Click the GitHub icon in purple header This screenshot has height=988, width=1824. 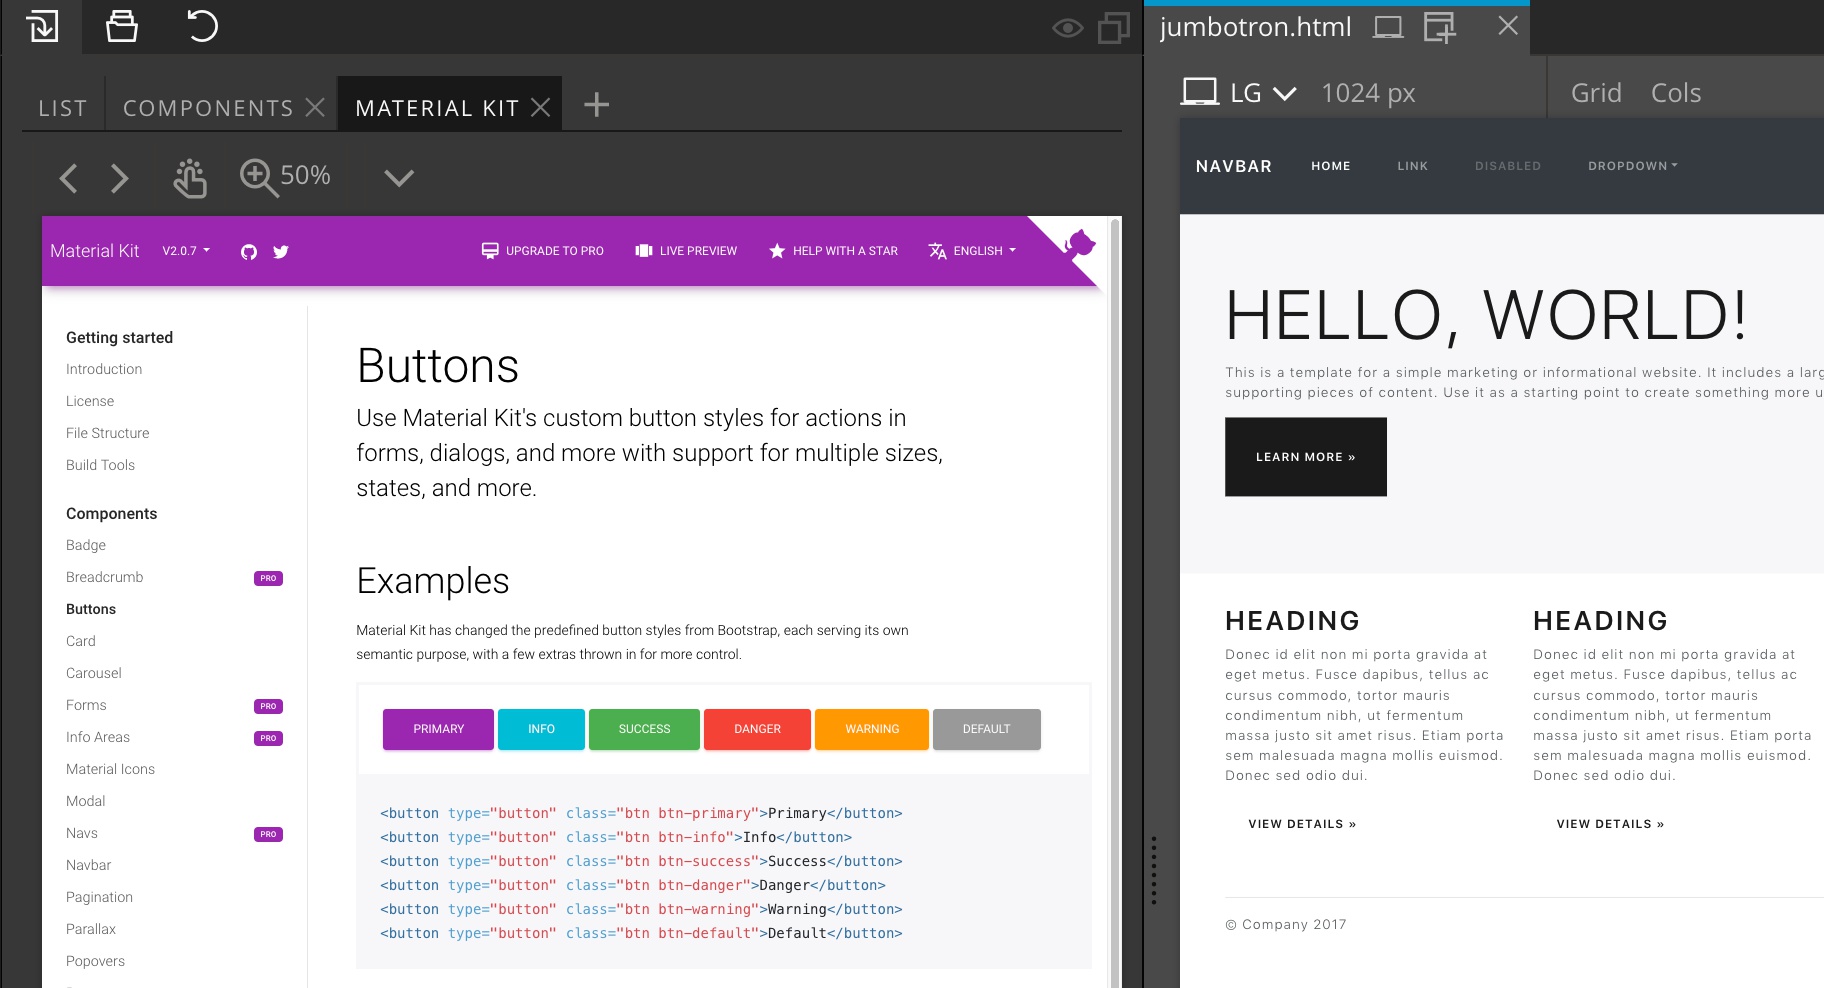249,252
